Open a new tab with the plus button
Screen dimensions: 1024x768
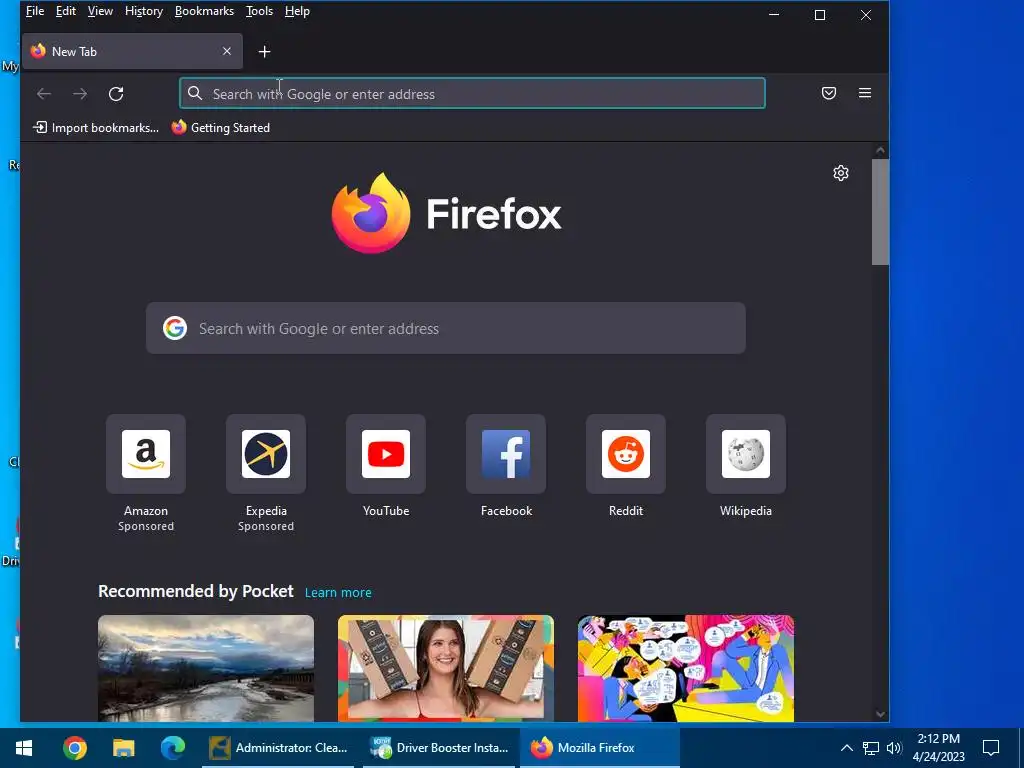(264, 52)
